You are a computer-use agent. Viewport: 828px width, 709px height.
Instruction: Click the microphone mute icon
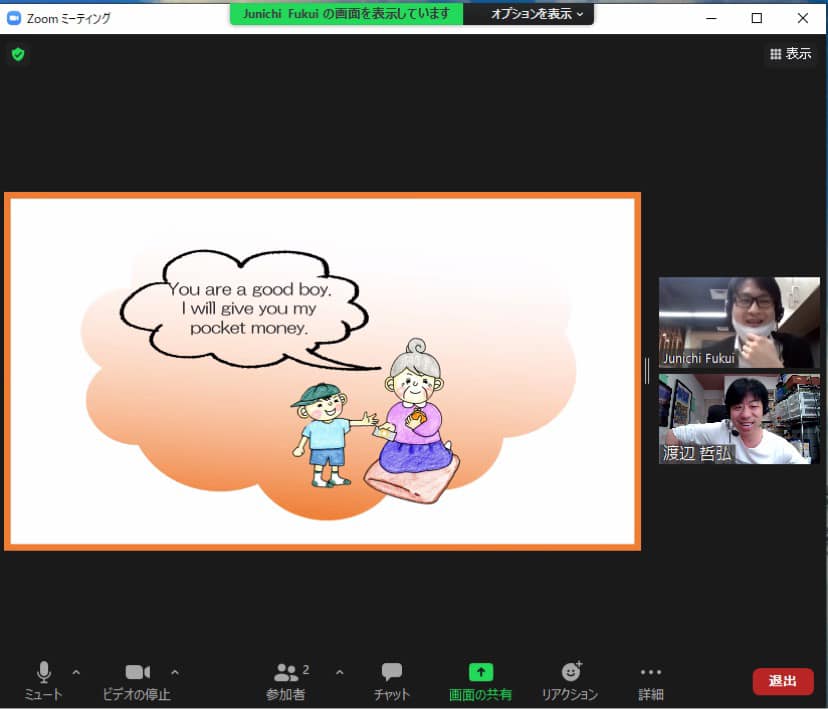[44, 672]
